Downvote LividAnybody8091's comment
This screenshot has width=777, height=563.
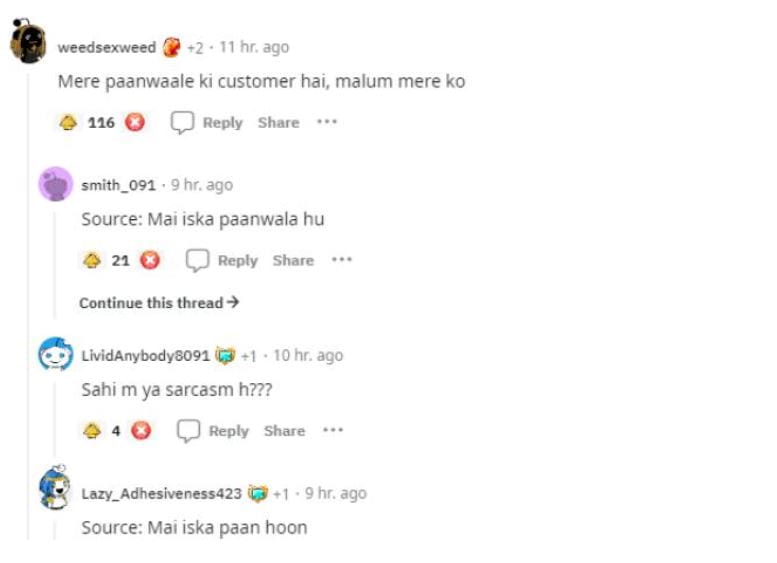pyautogui.click(x=141, y=430)
